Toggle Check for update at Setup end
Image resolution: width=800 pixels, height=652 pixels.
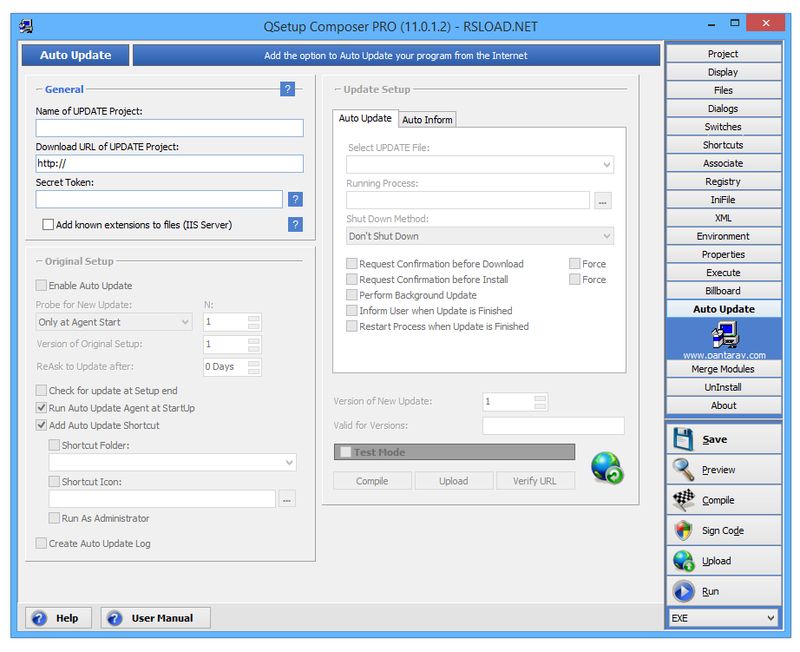(41, 390)
